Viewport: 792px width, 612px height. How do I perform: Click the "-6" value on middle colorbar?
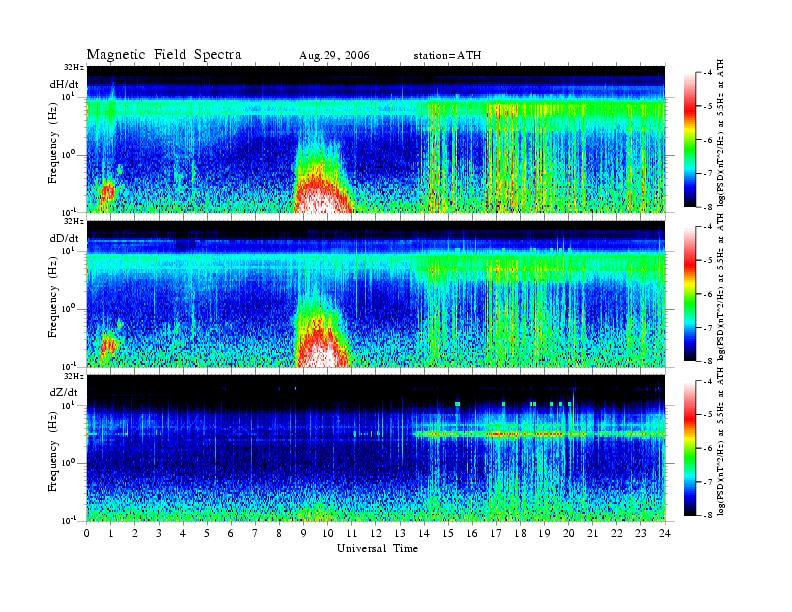[x=708, y=294]
